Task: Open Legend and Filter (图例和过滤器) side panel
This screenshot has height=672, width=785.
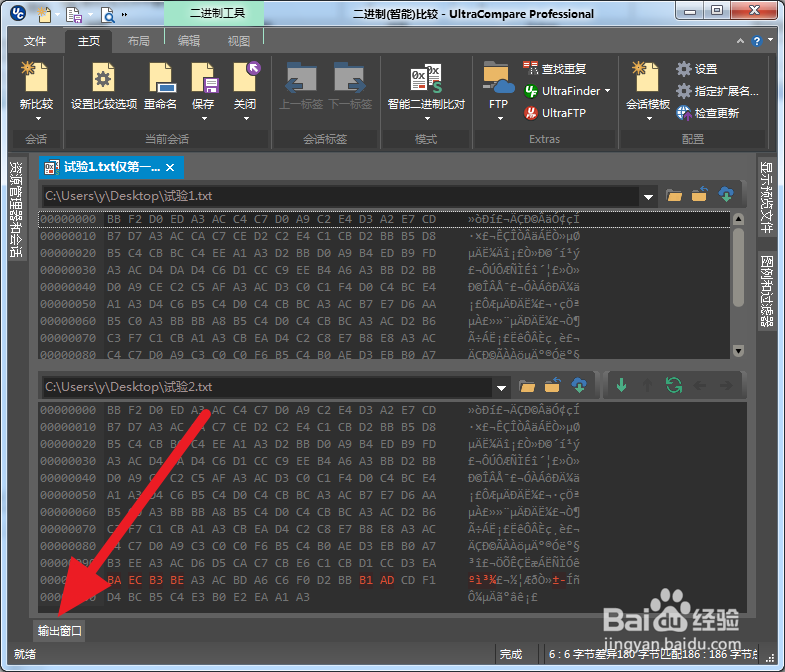Action: click(x=766, y=290)
